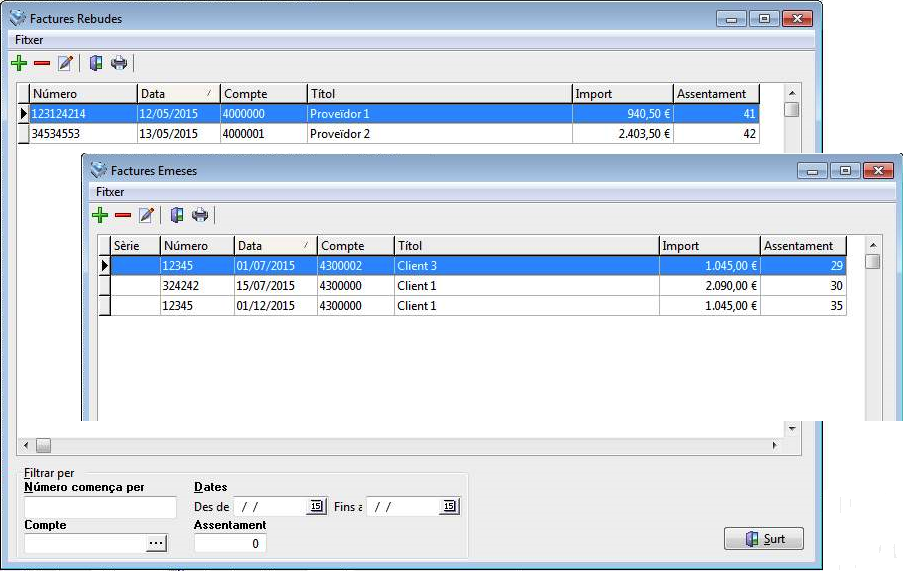
Task: Click scroll down arrow in Factures Rebudes grid
Action: point(792,428)
